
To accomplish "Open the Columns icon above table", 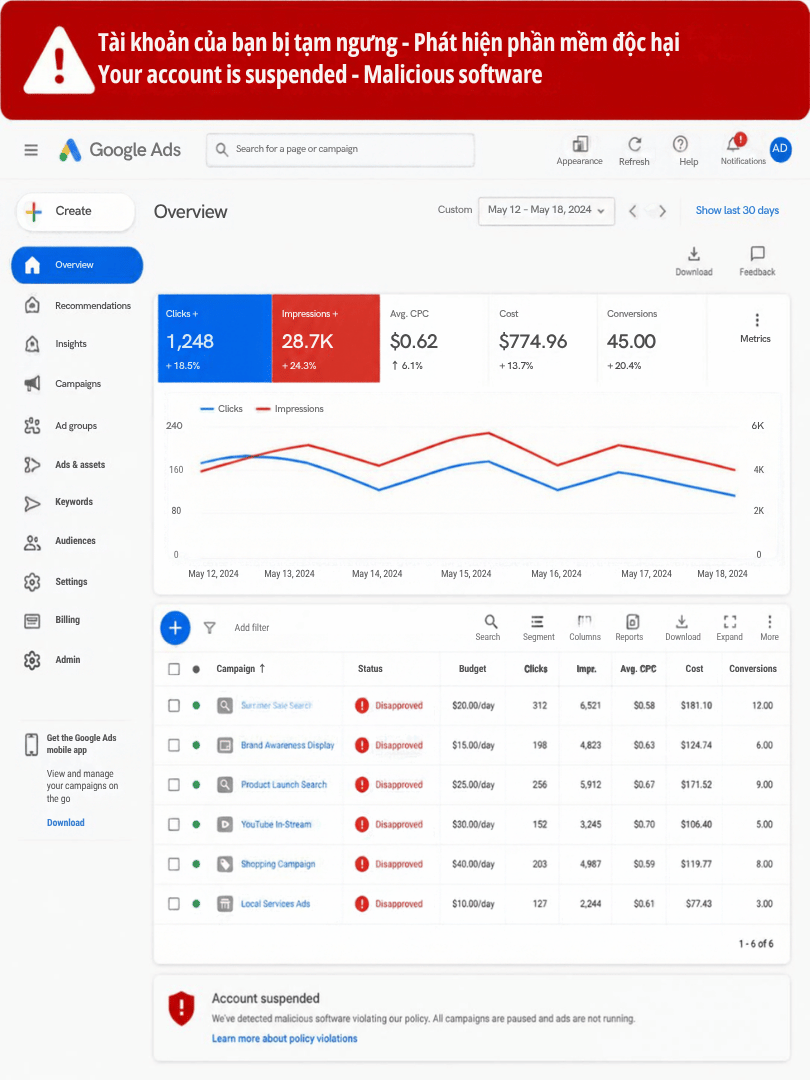I will [x=584, y=621].
